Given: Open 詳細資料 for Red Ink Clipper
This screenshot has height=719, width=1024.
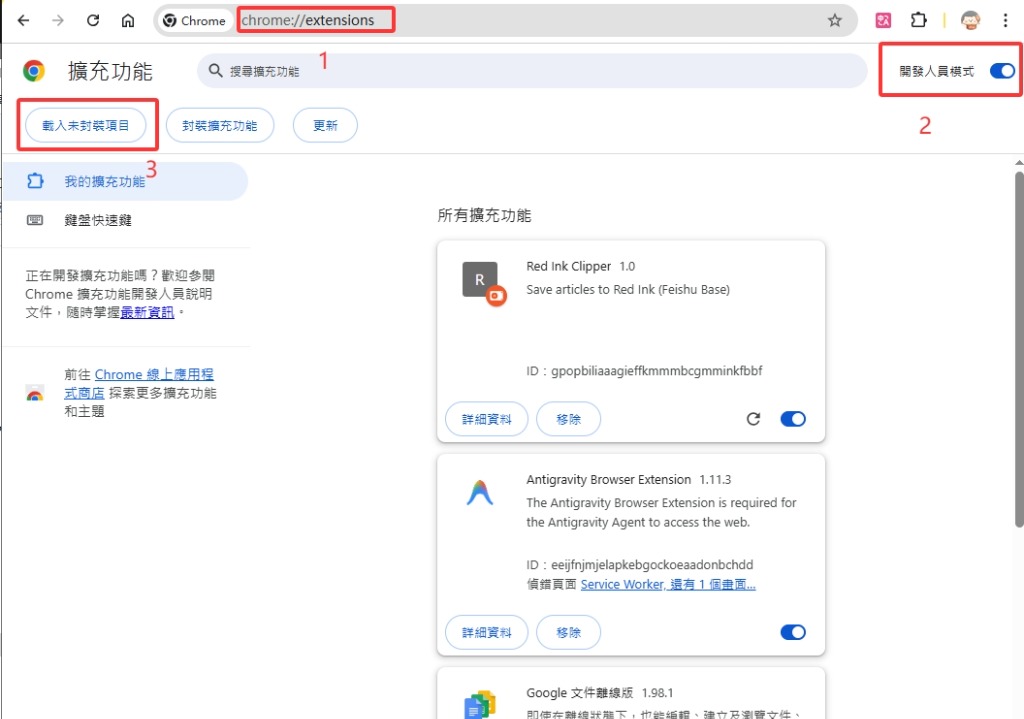Looking at the screenshot, I should [x=487, y=419].
